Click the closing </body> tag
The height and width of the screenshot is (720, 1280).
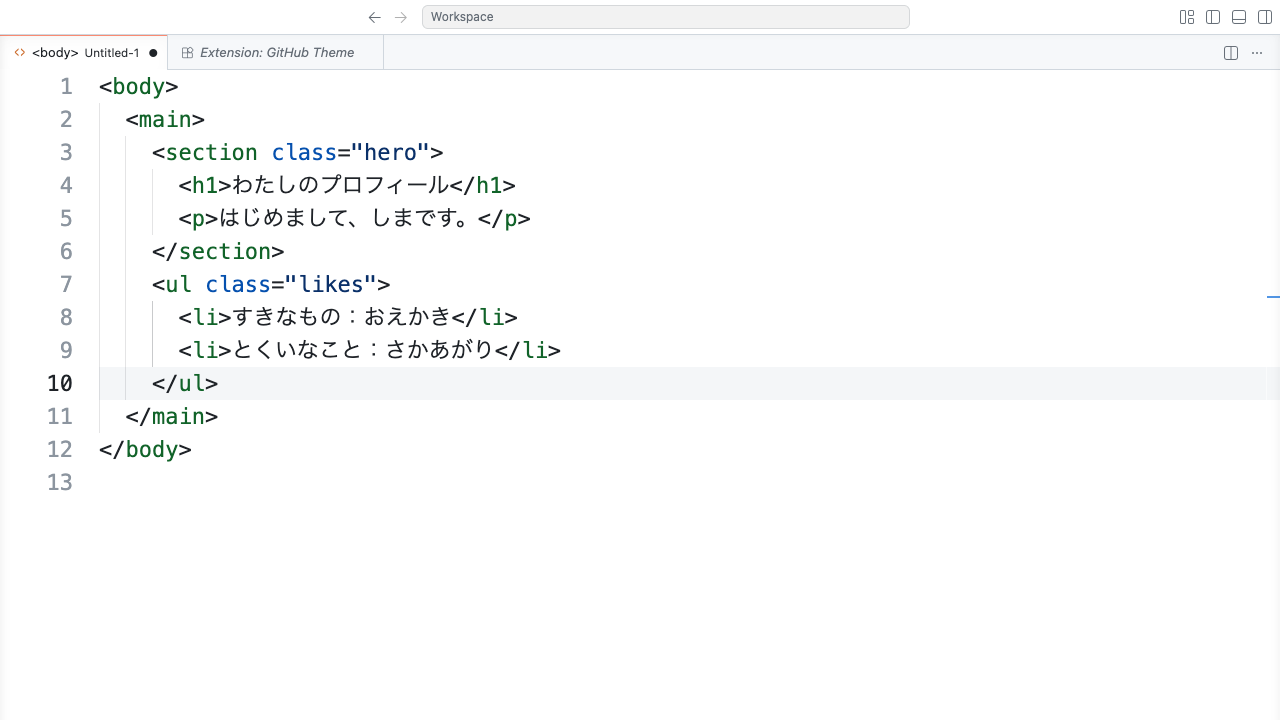[145, 450]
